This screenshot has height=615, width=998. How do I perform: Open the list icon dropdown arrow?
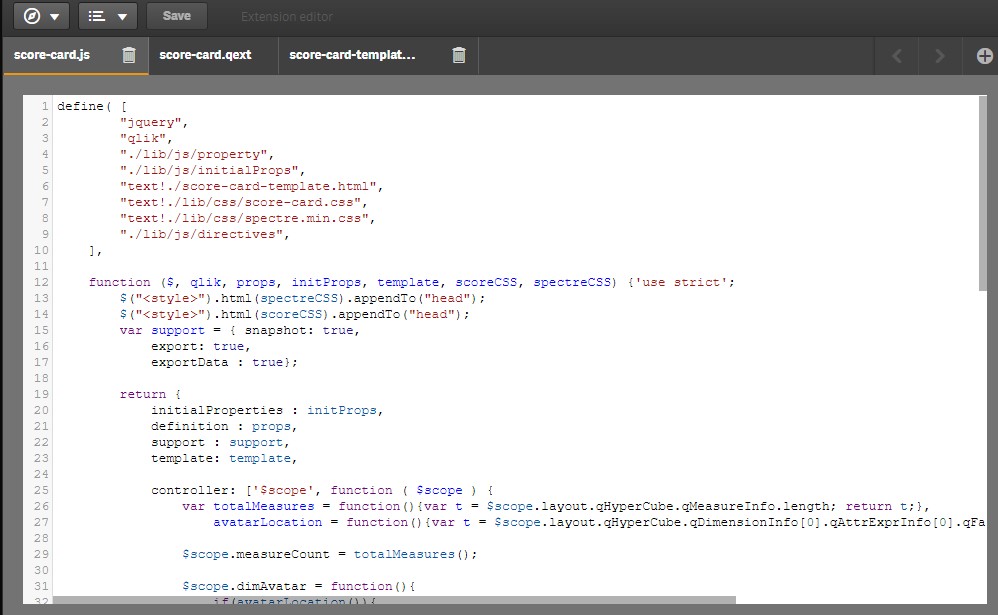coord(122,15)
